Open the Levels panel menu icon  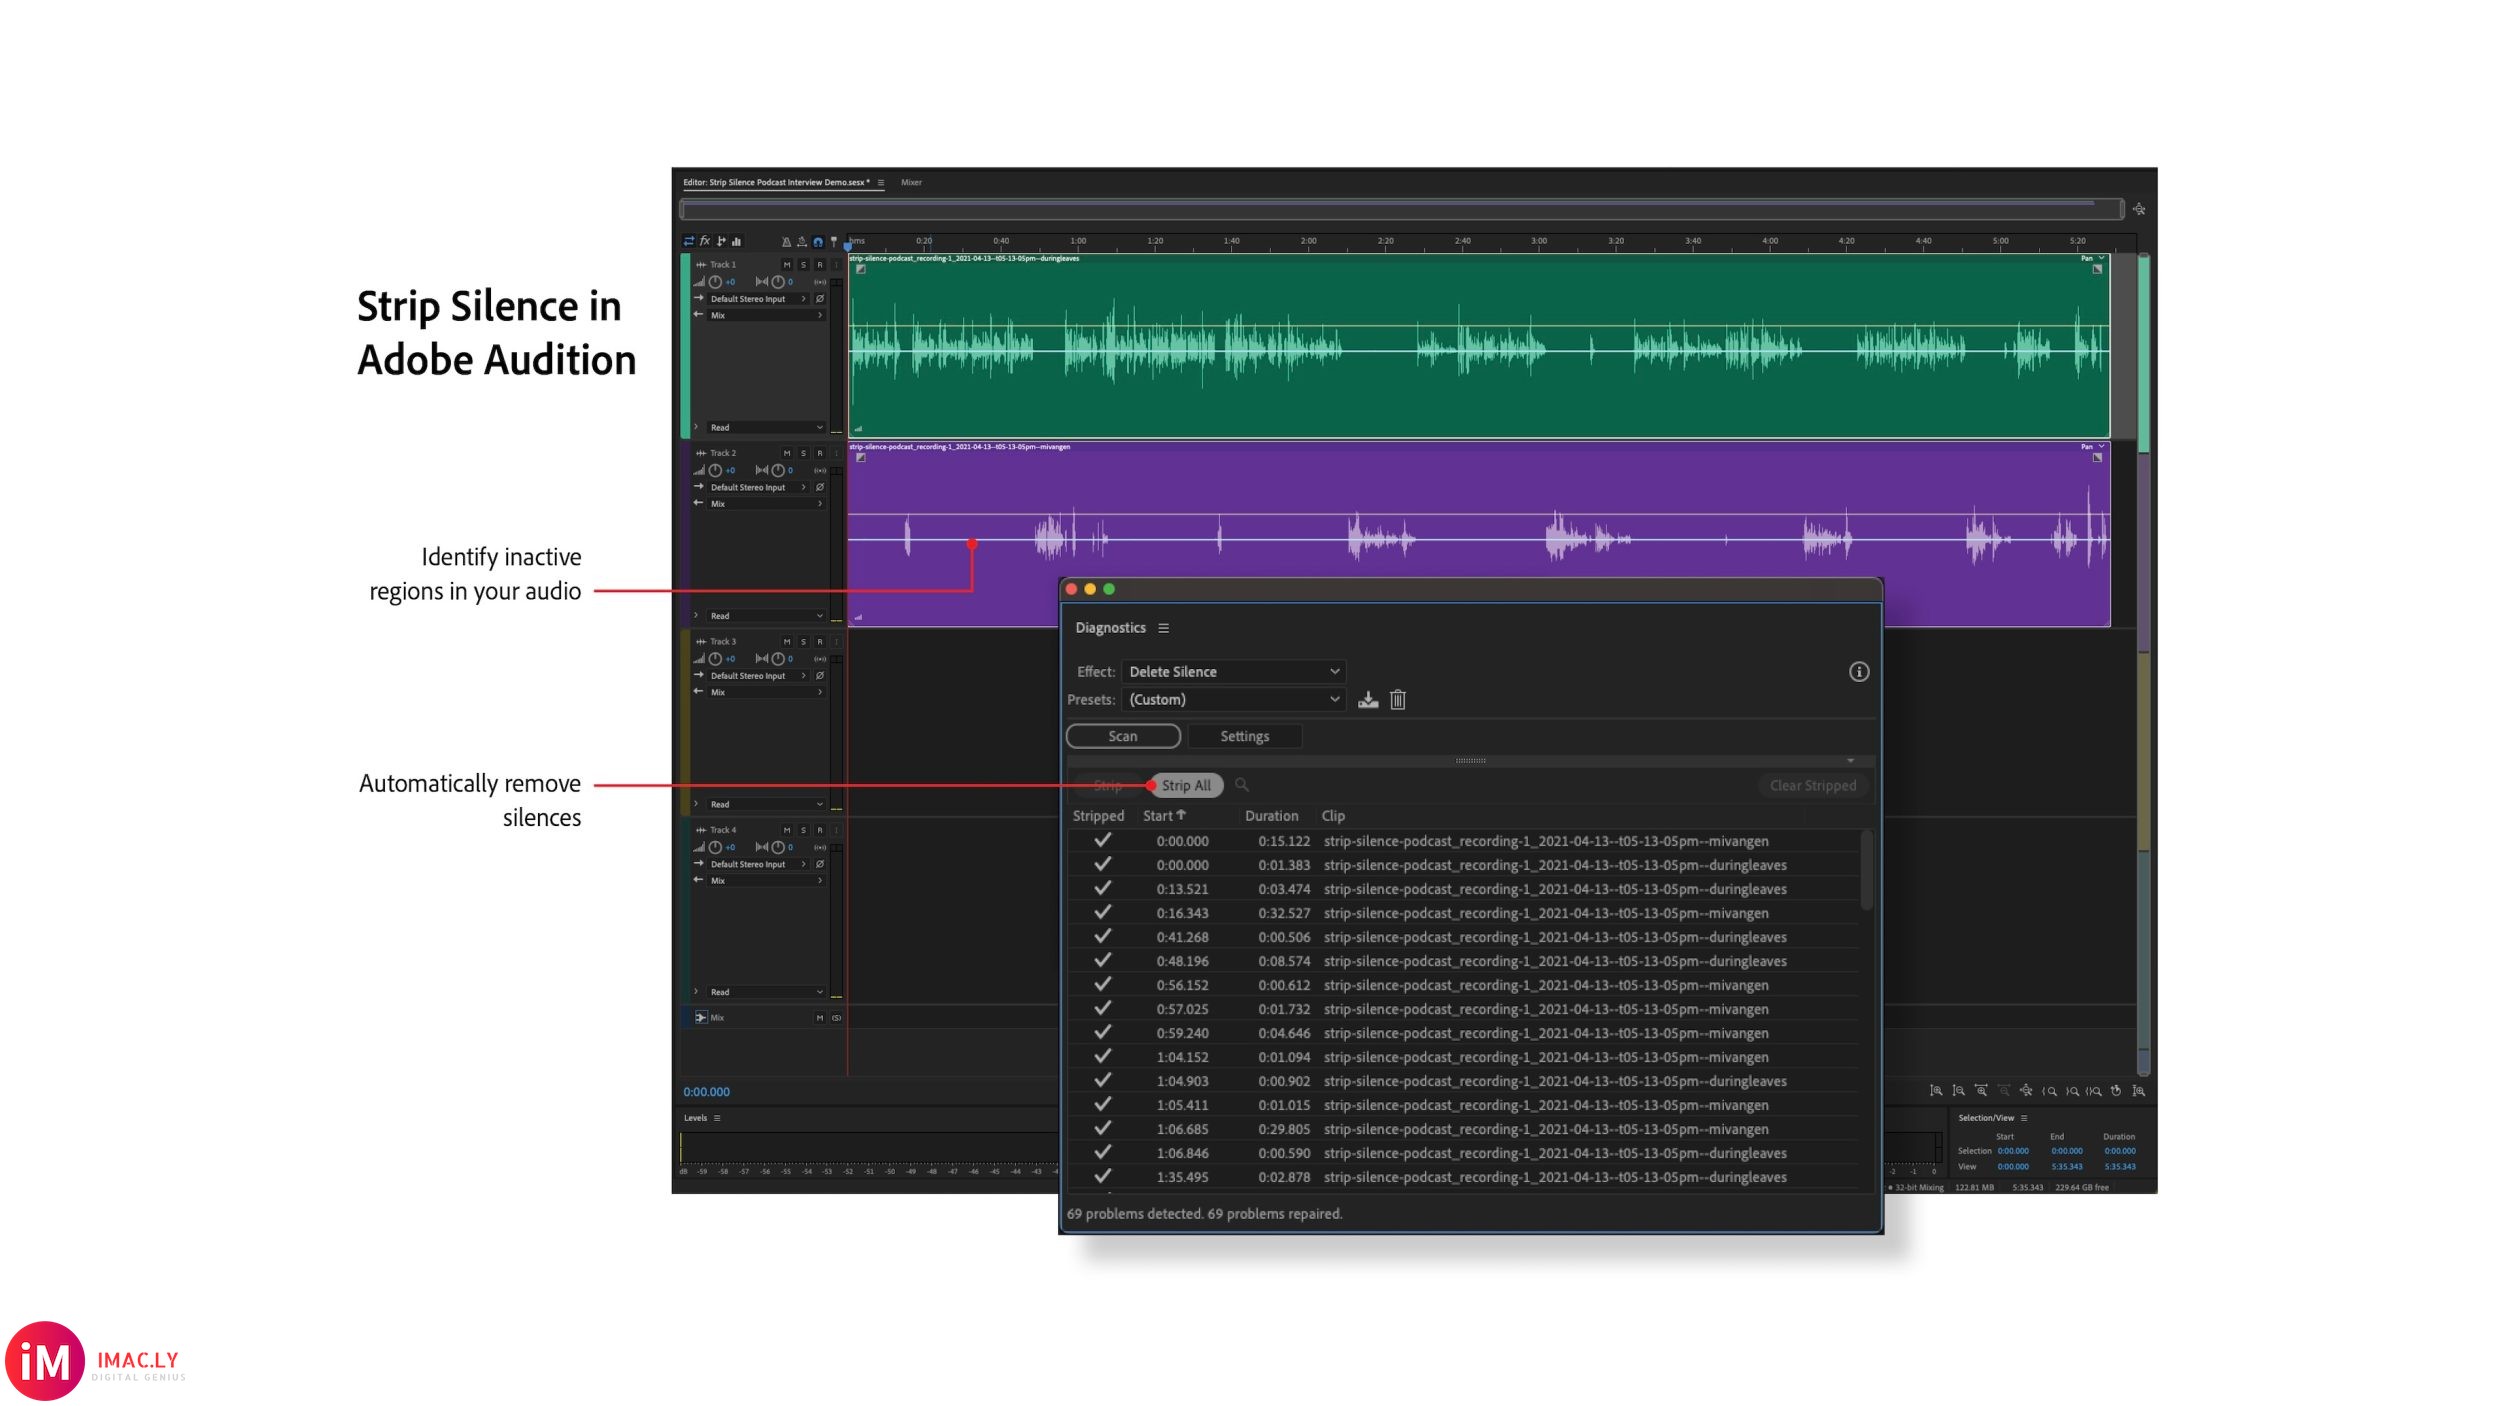[x=717, y=1118]
